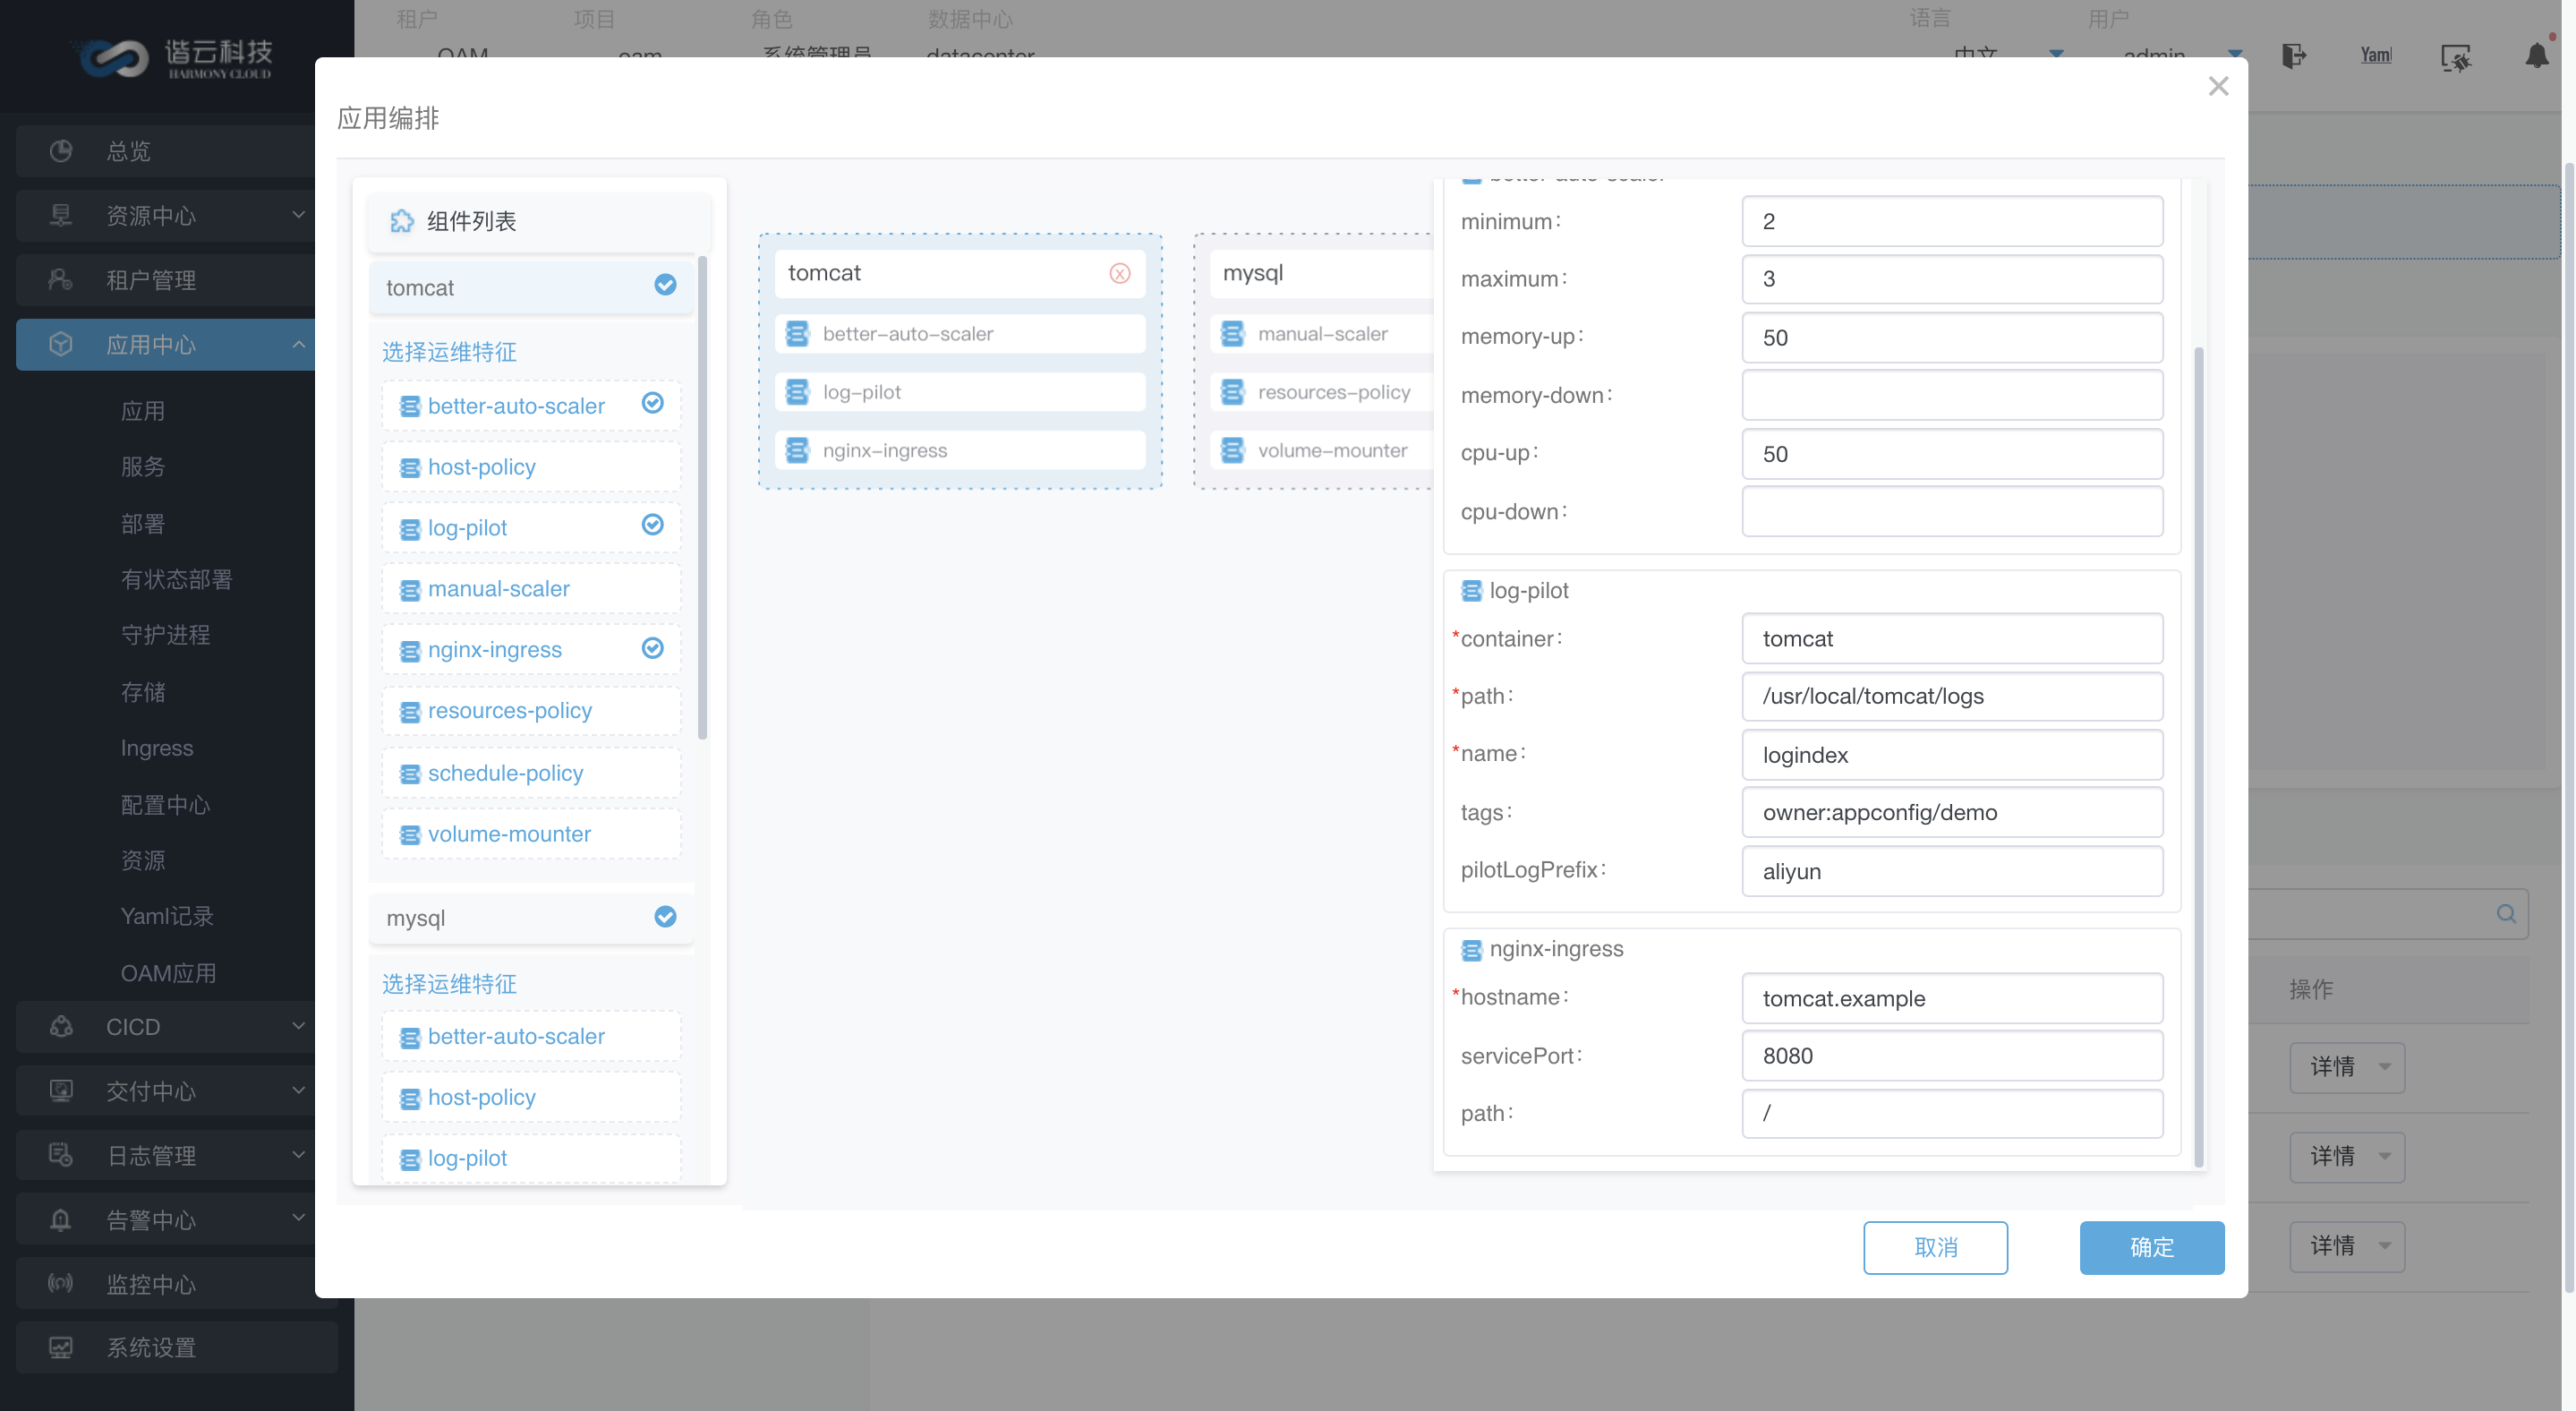The width and height of the screenshot is (2576, 1411).
Task: Uncheck nginx-ingress trait for tomcat
Action: point(652,648)
